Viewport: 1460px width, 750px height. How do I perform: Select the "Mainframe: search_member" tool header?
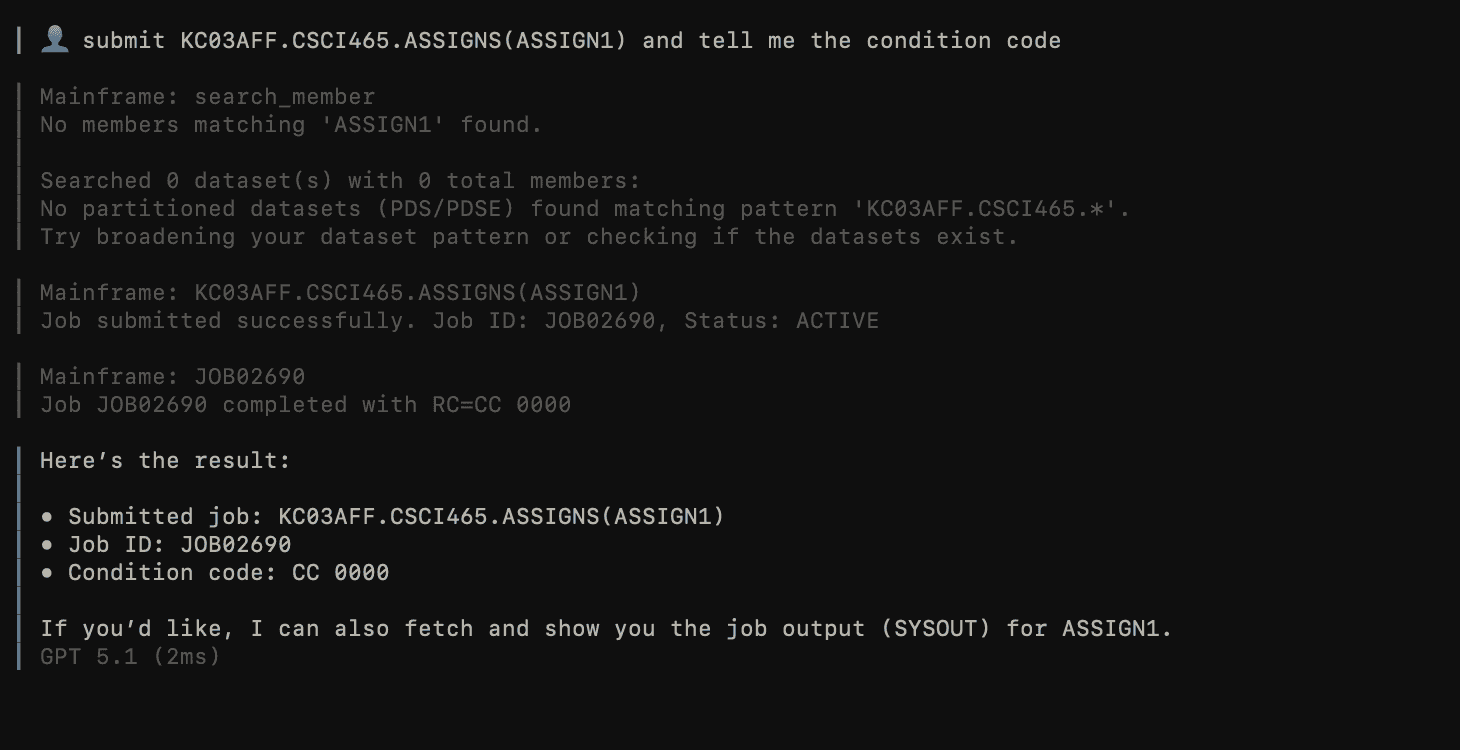click(207, 97)
